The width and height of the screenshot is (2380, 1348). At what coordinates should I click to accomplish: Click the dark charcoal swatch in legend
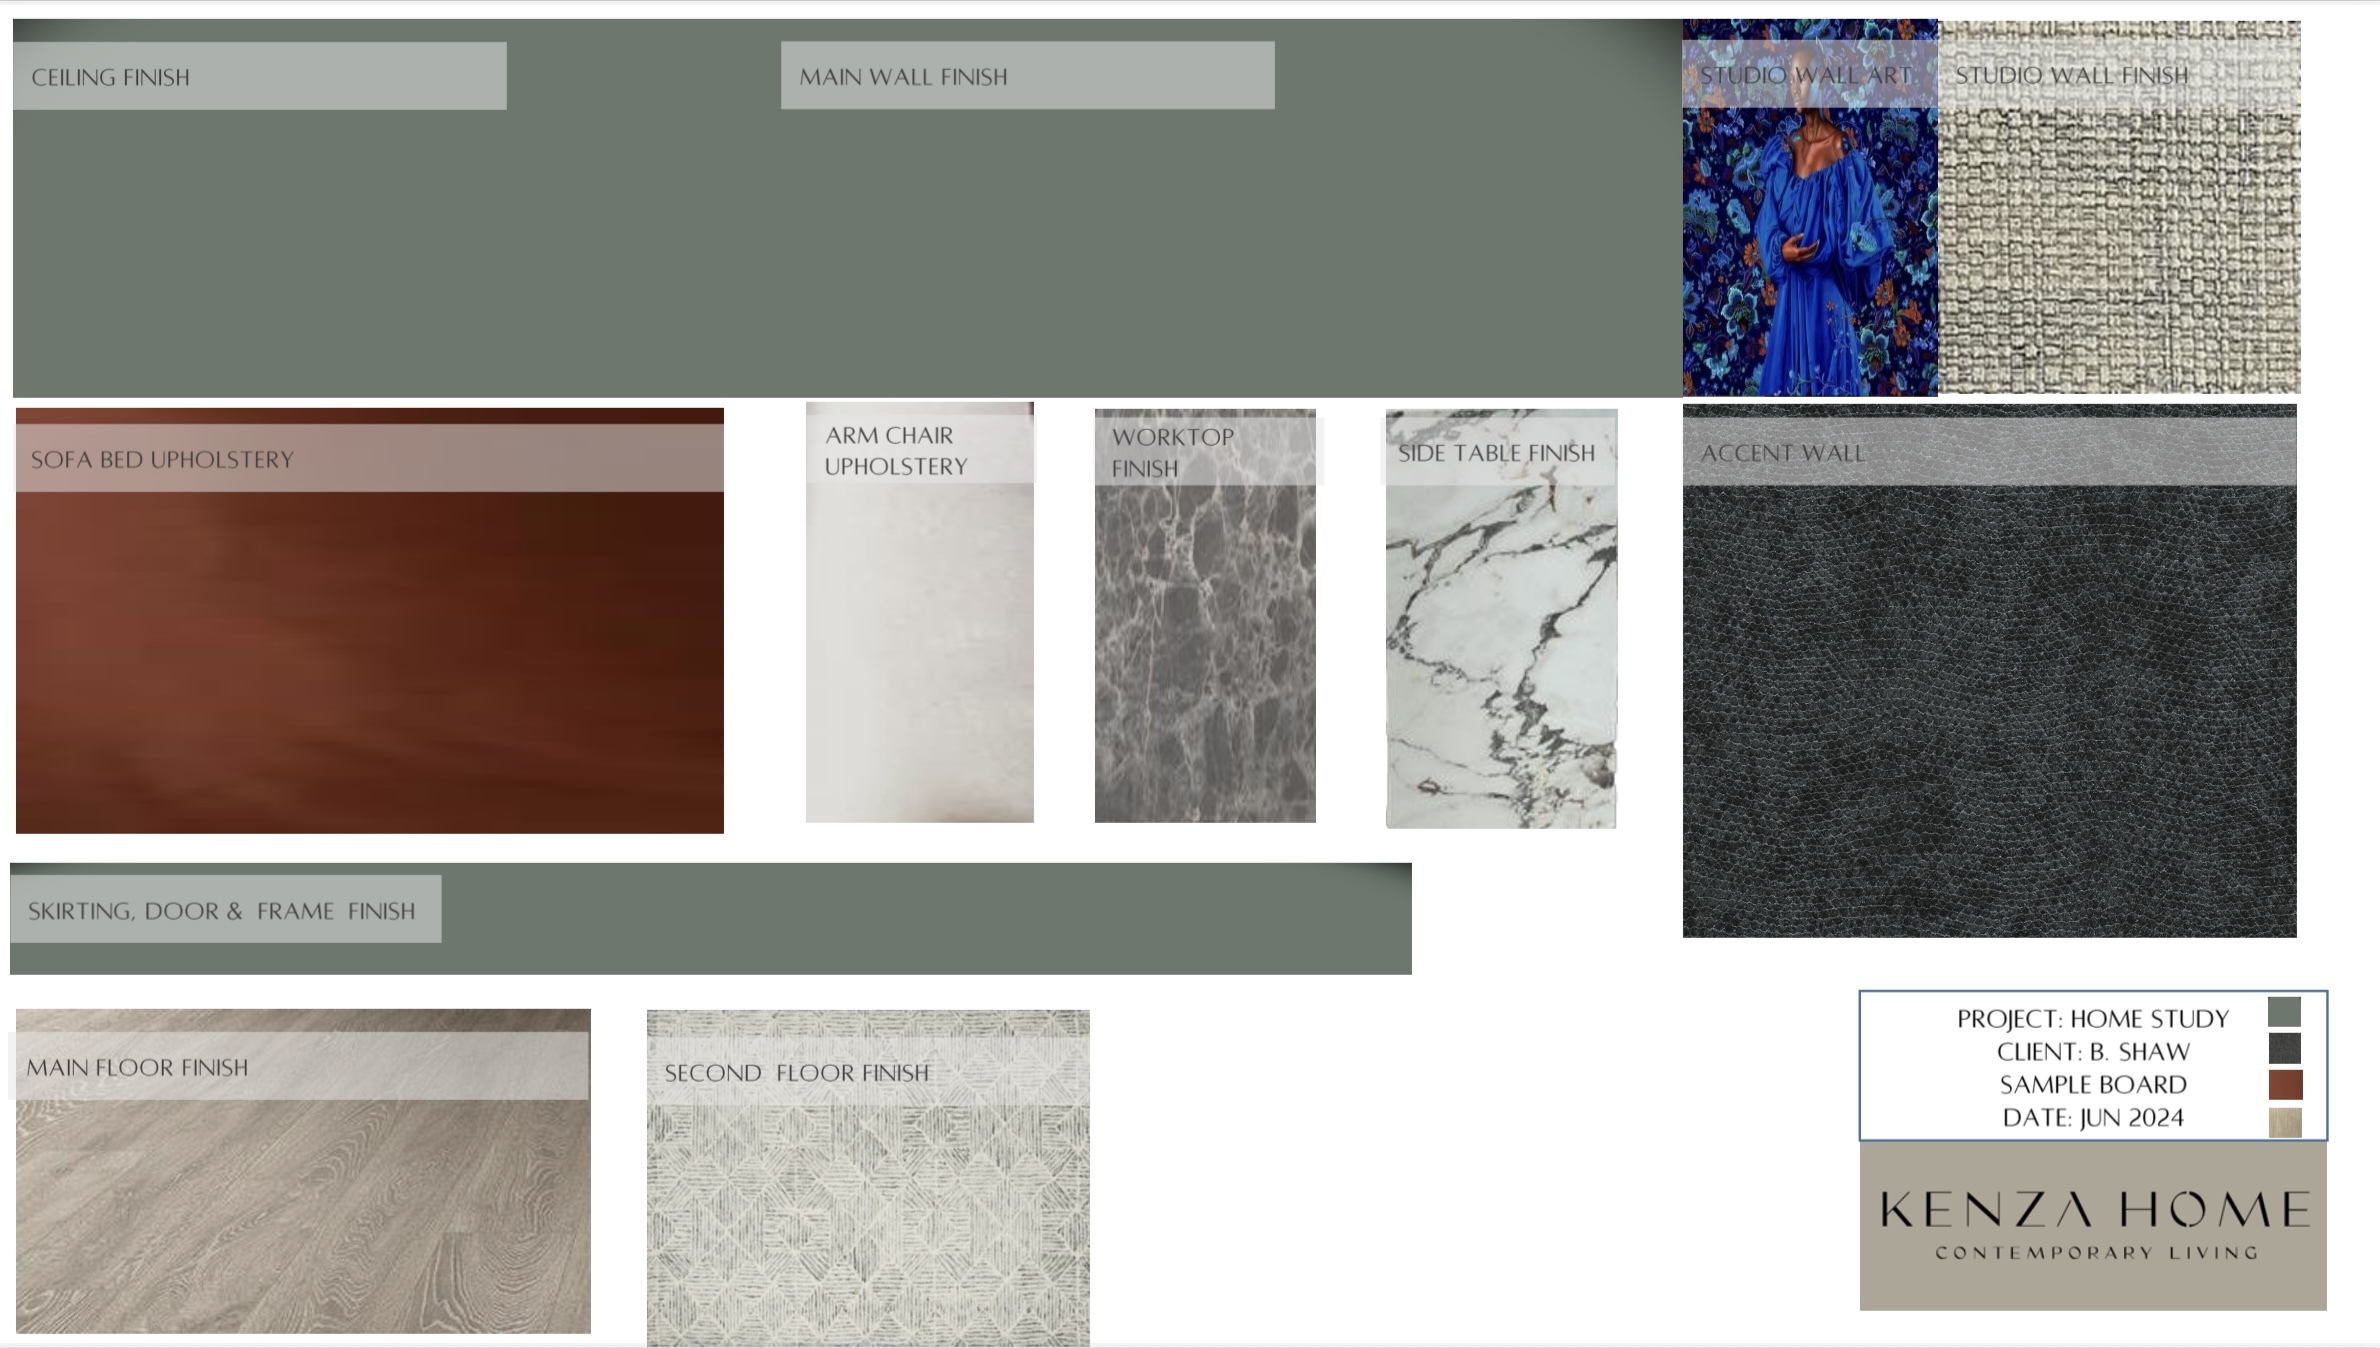[2284, 1048]
